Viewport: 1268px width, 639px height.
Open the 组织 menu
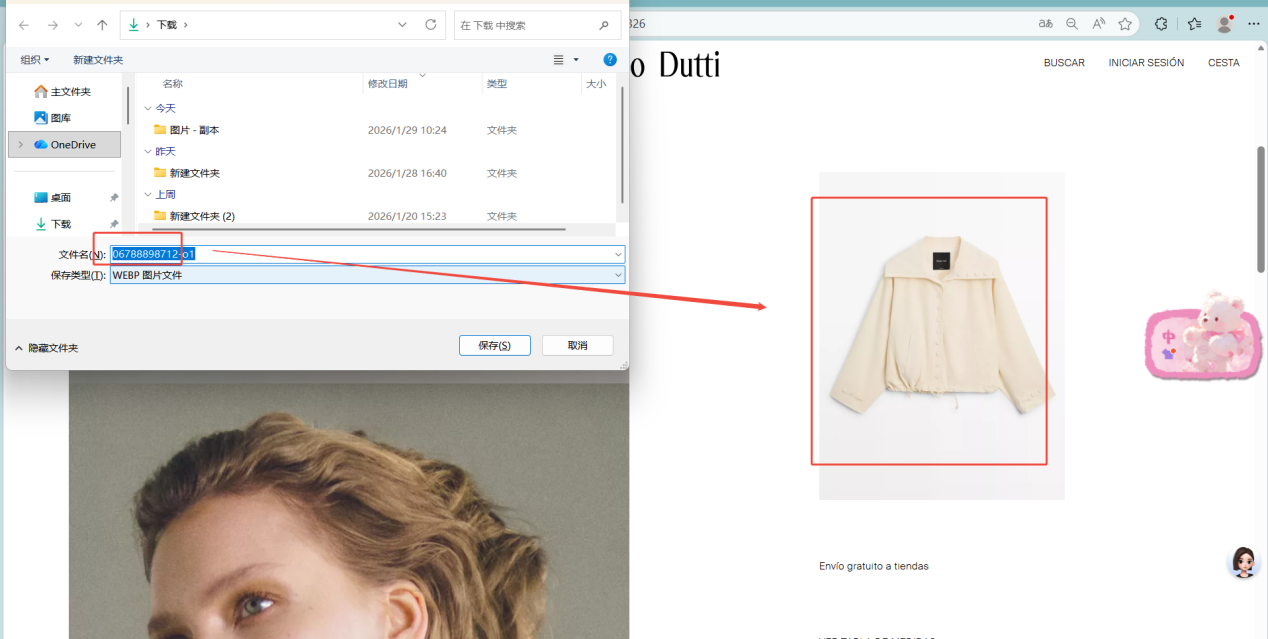(35, 60)
